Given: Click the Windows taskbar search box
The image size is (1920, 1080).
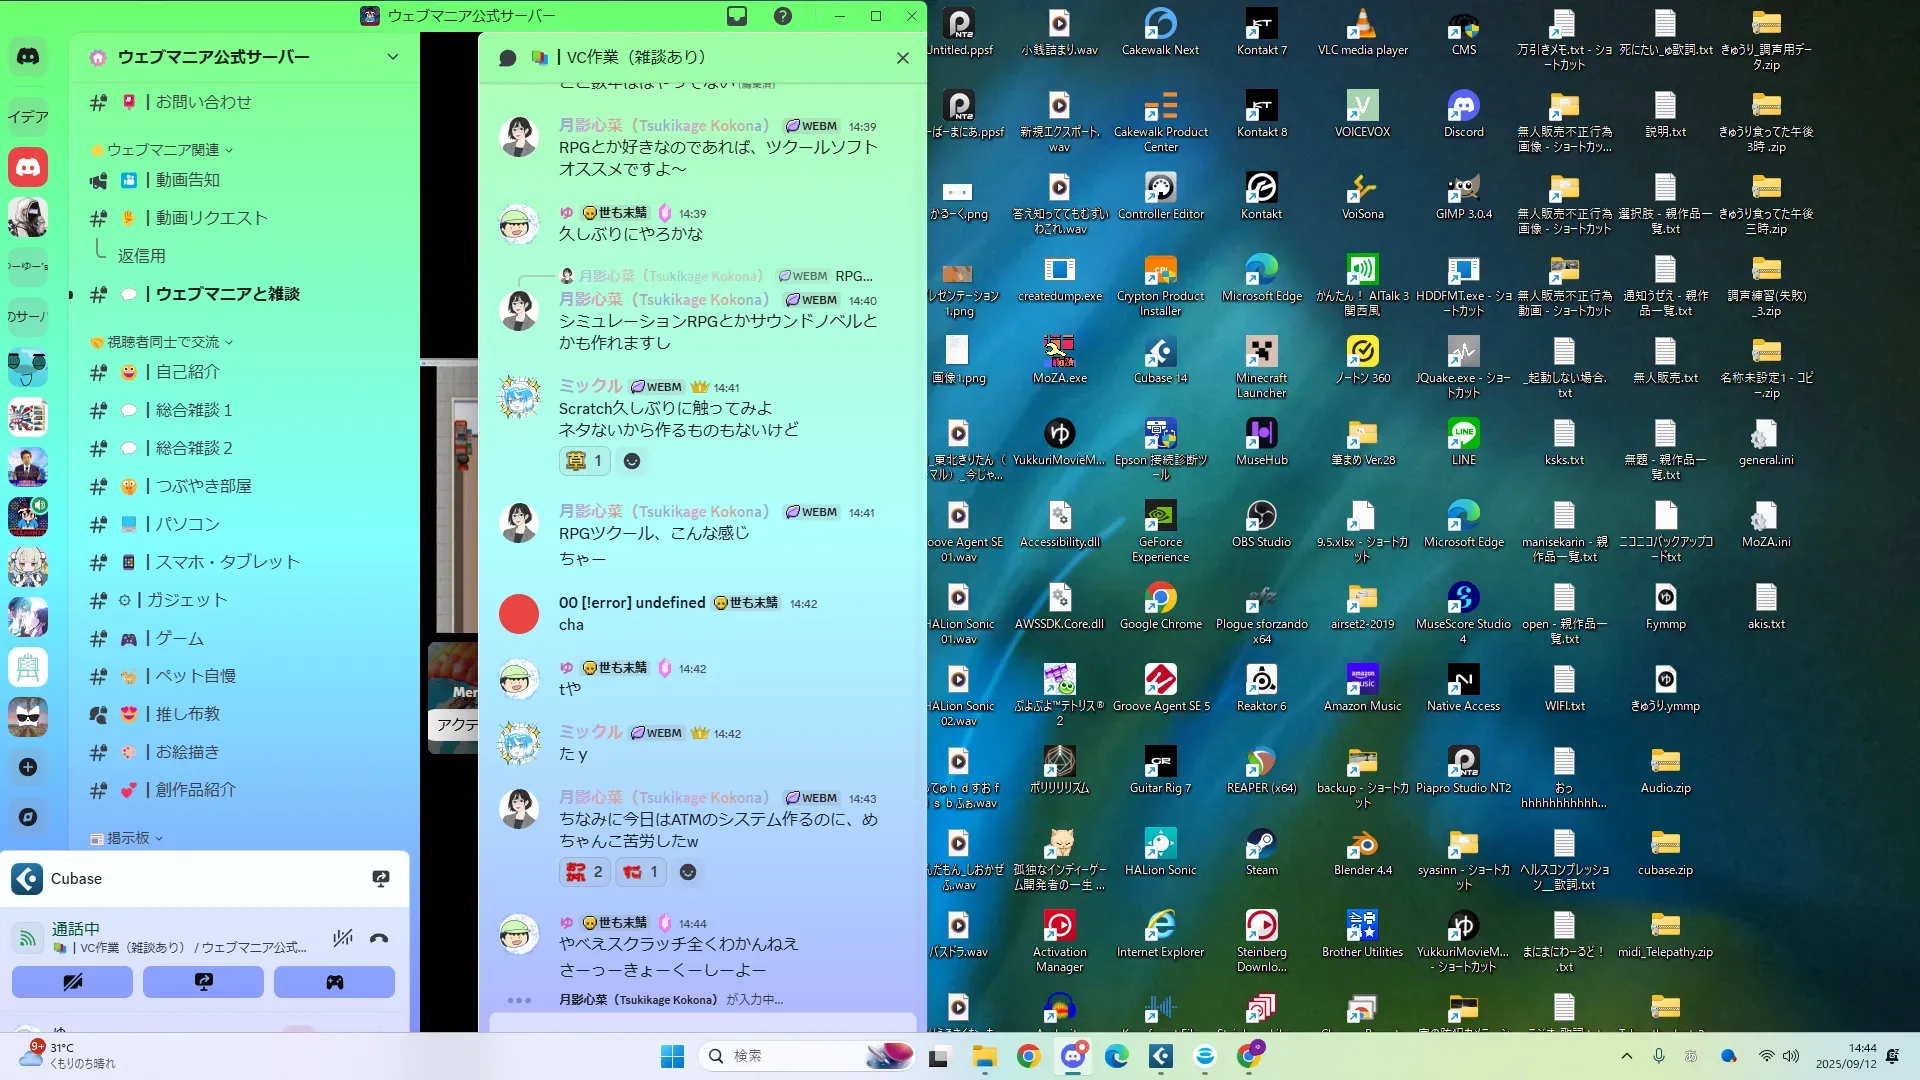Looking at the screenshot, I should tap(790, 1056).
